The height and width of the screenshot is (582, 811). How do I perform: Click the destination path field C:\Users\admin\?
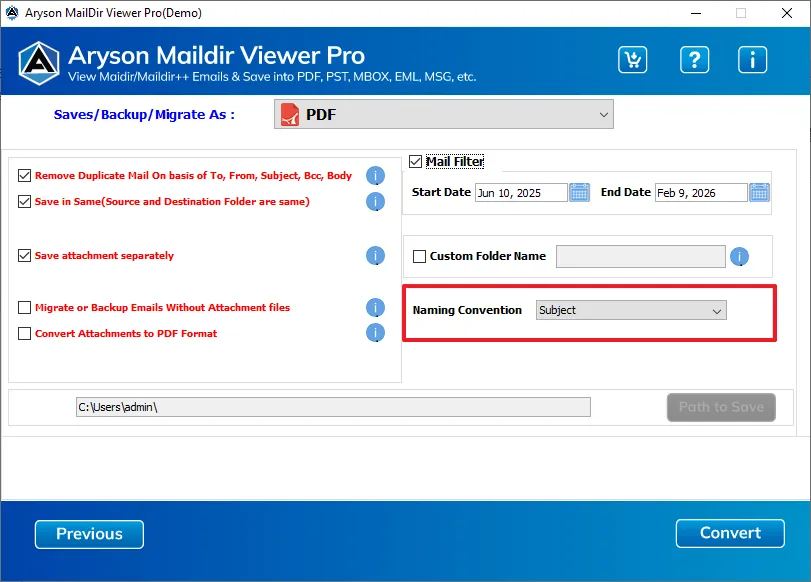click(333, 407)
